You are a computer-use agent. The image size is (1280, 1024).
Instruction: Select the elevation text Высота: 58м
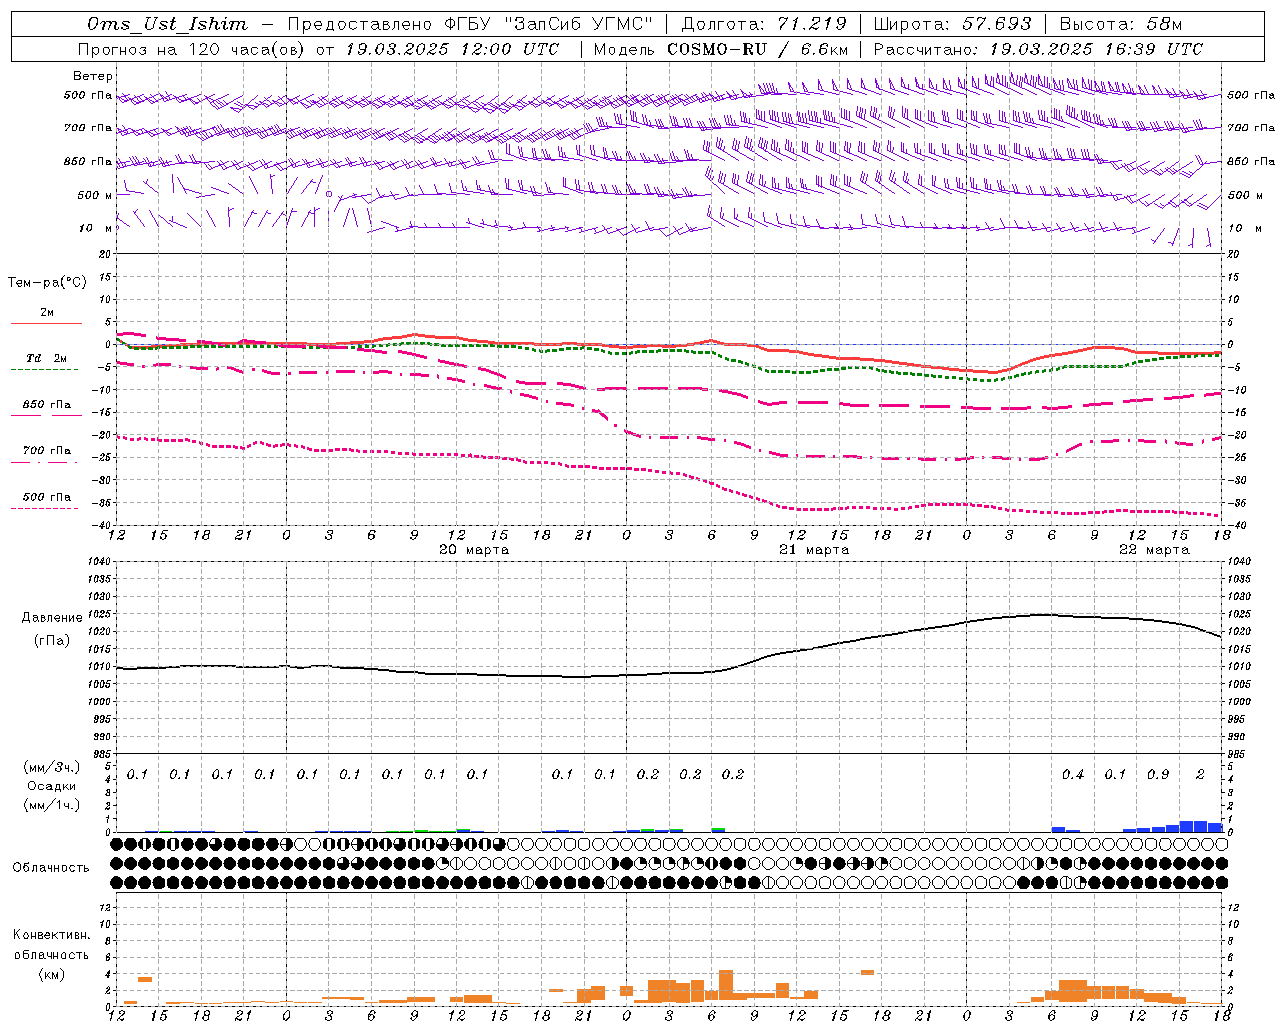click(x=1121, y=24)
